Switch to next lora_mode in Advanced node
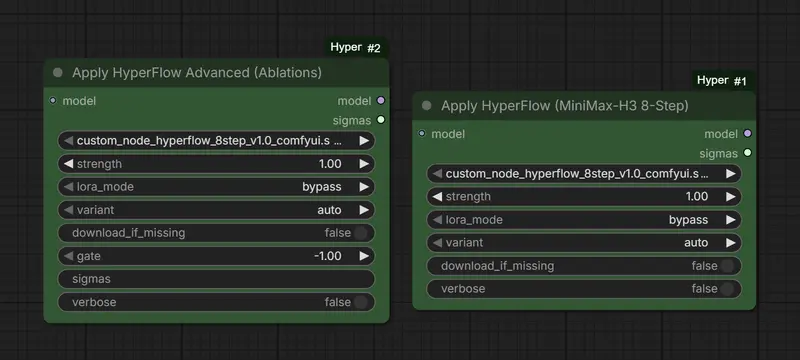 [x=364, y=187]
